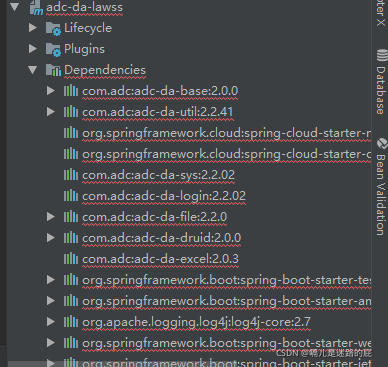Expand com.adc:adc-da-druid:2.0.0 dependency
This screenshot has height=367, width=388.
pyautogui.click(x=51, y=238)
